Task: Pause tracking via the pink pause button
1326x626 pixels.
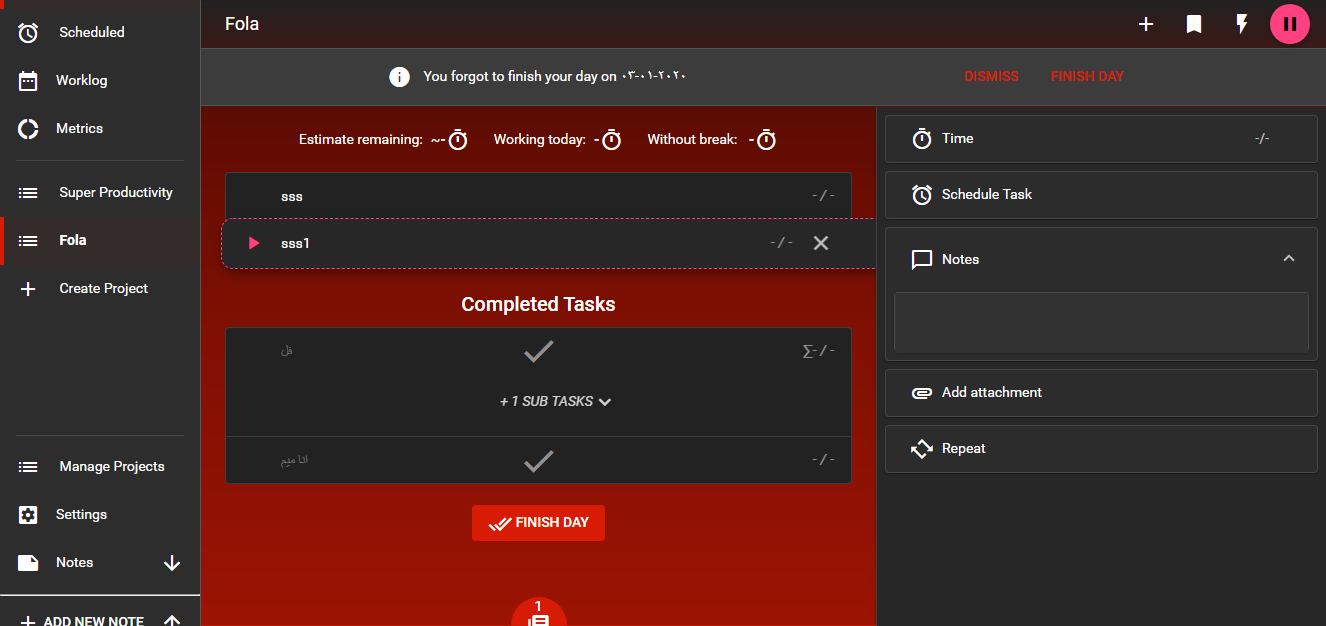Action: tap(1289, 23)
